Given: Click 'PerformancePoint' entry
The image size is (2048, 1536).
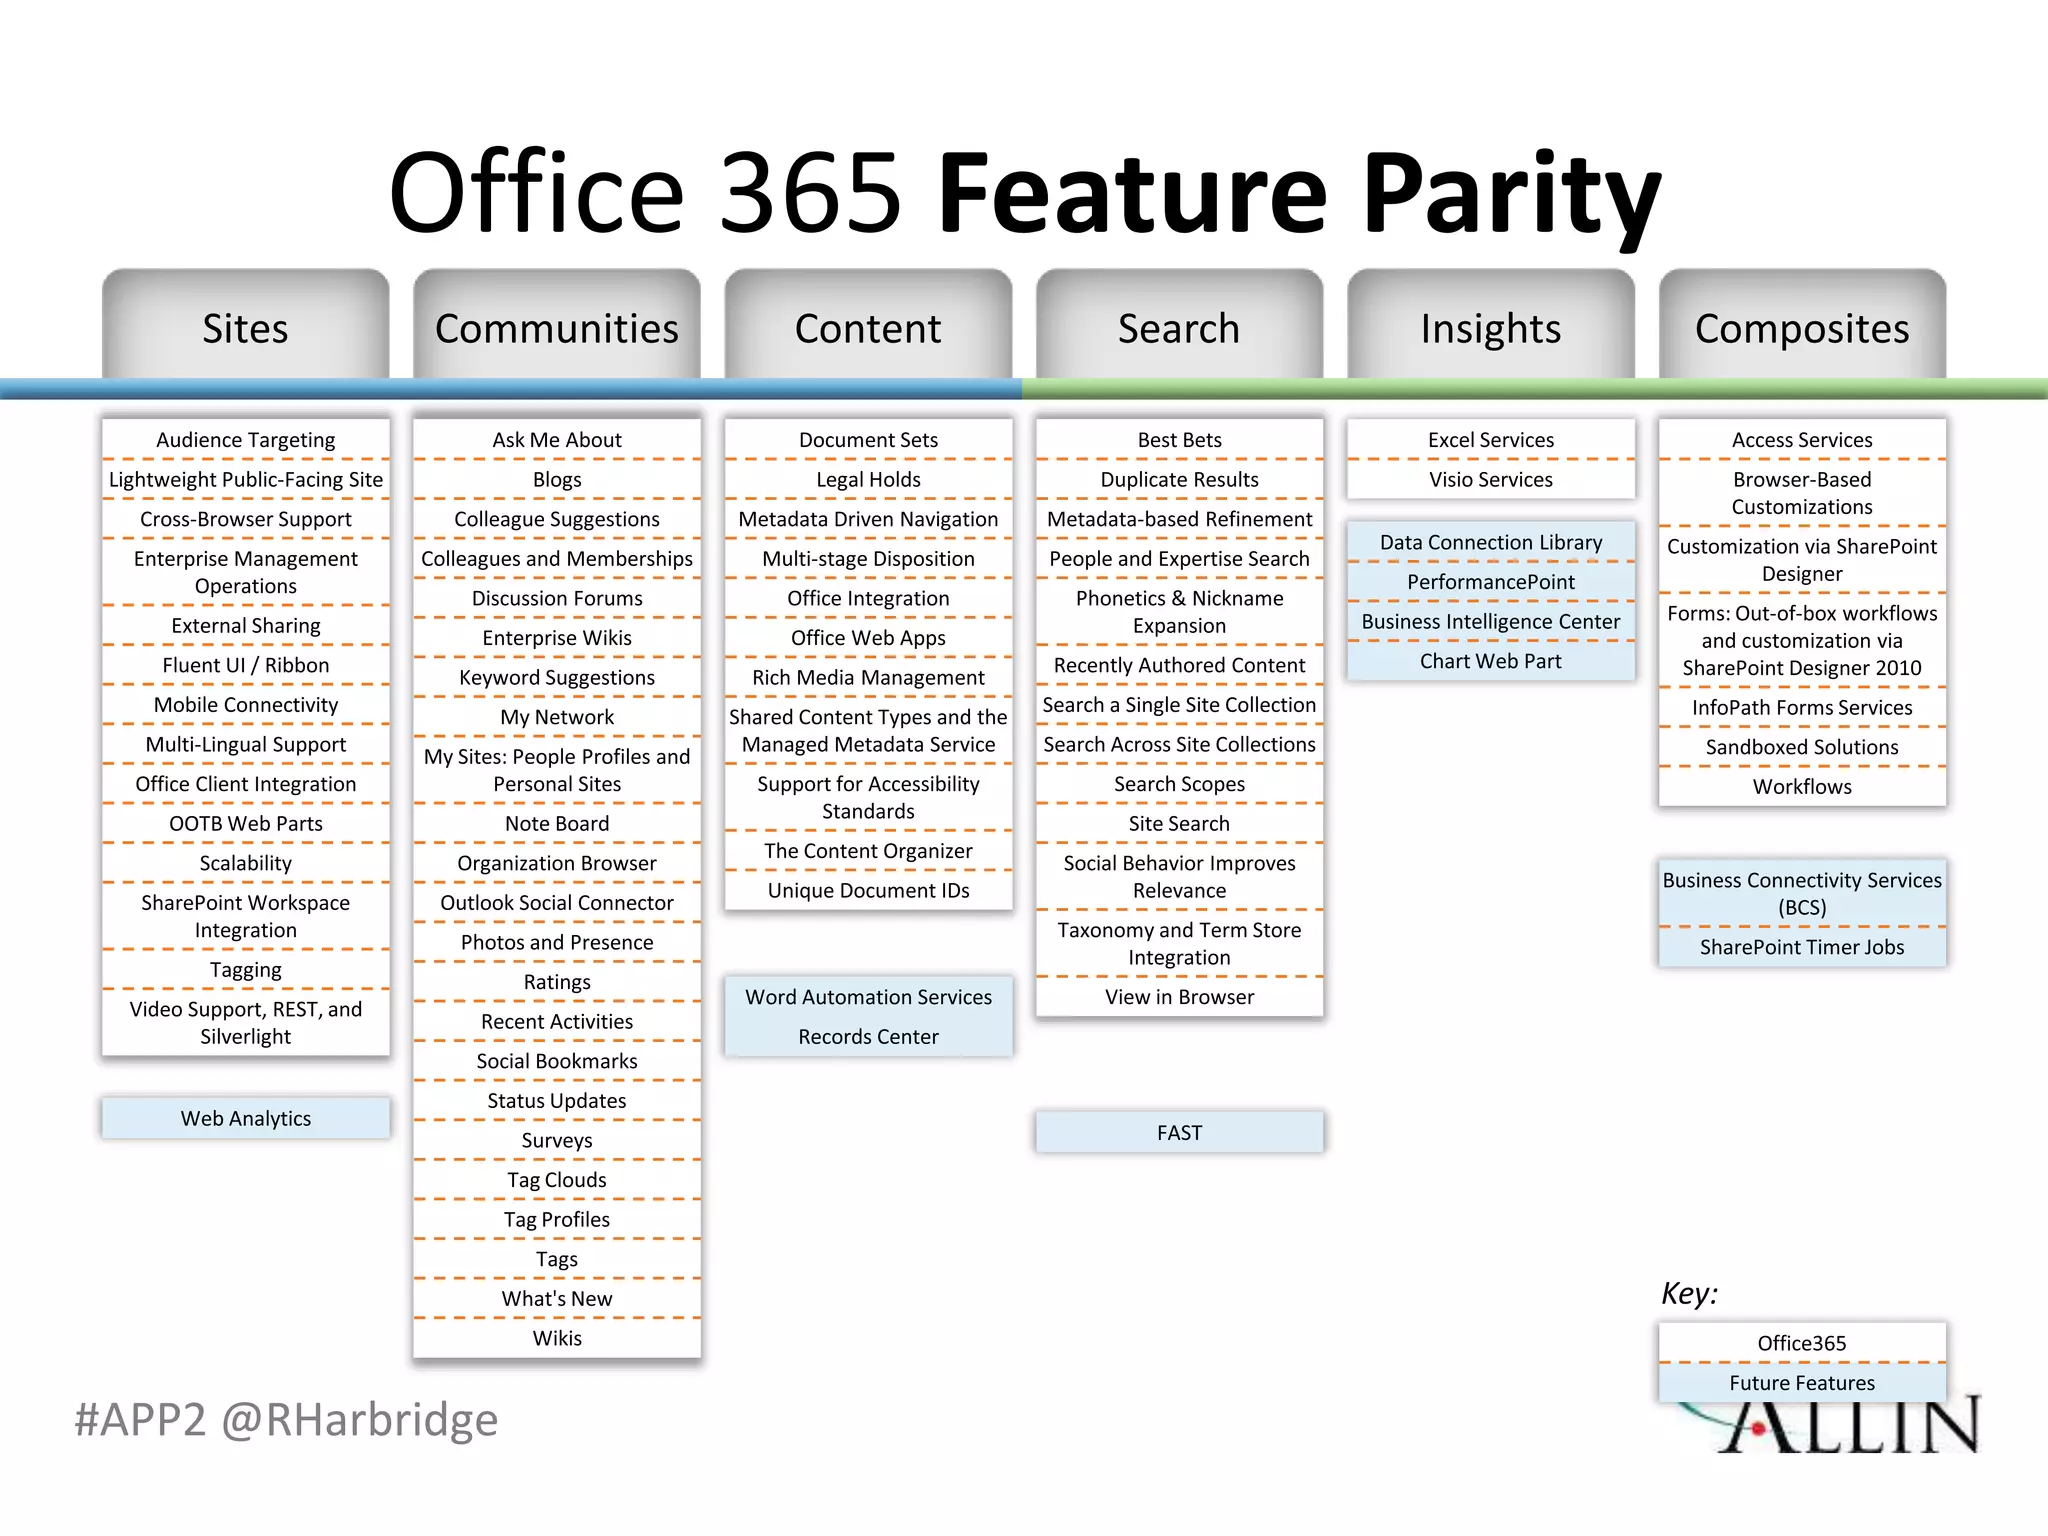Looking at the screenshot, I should [x=1491, y=582].
